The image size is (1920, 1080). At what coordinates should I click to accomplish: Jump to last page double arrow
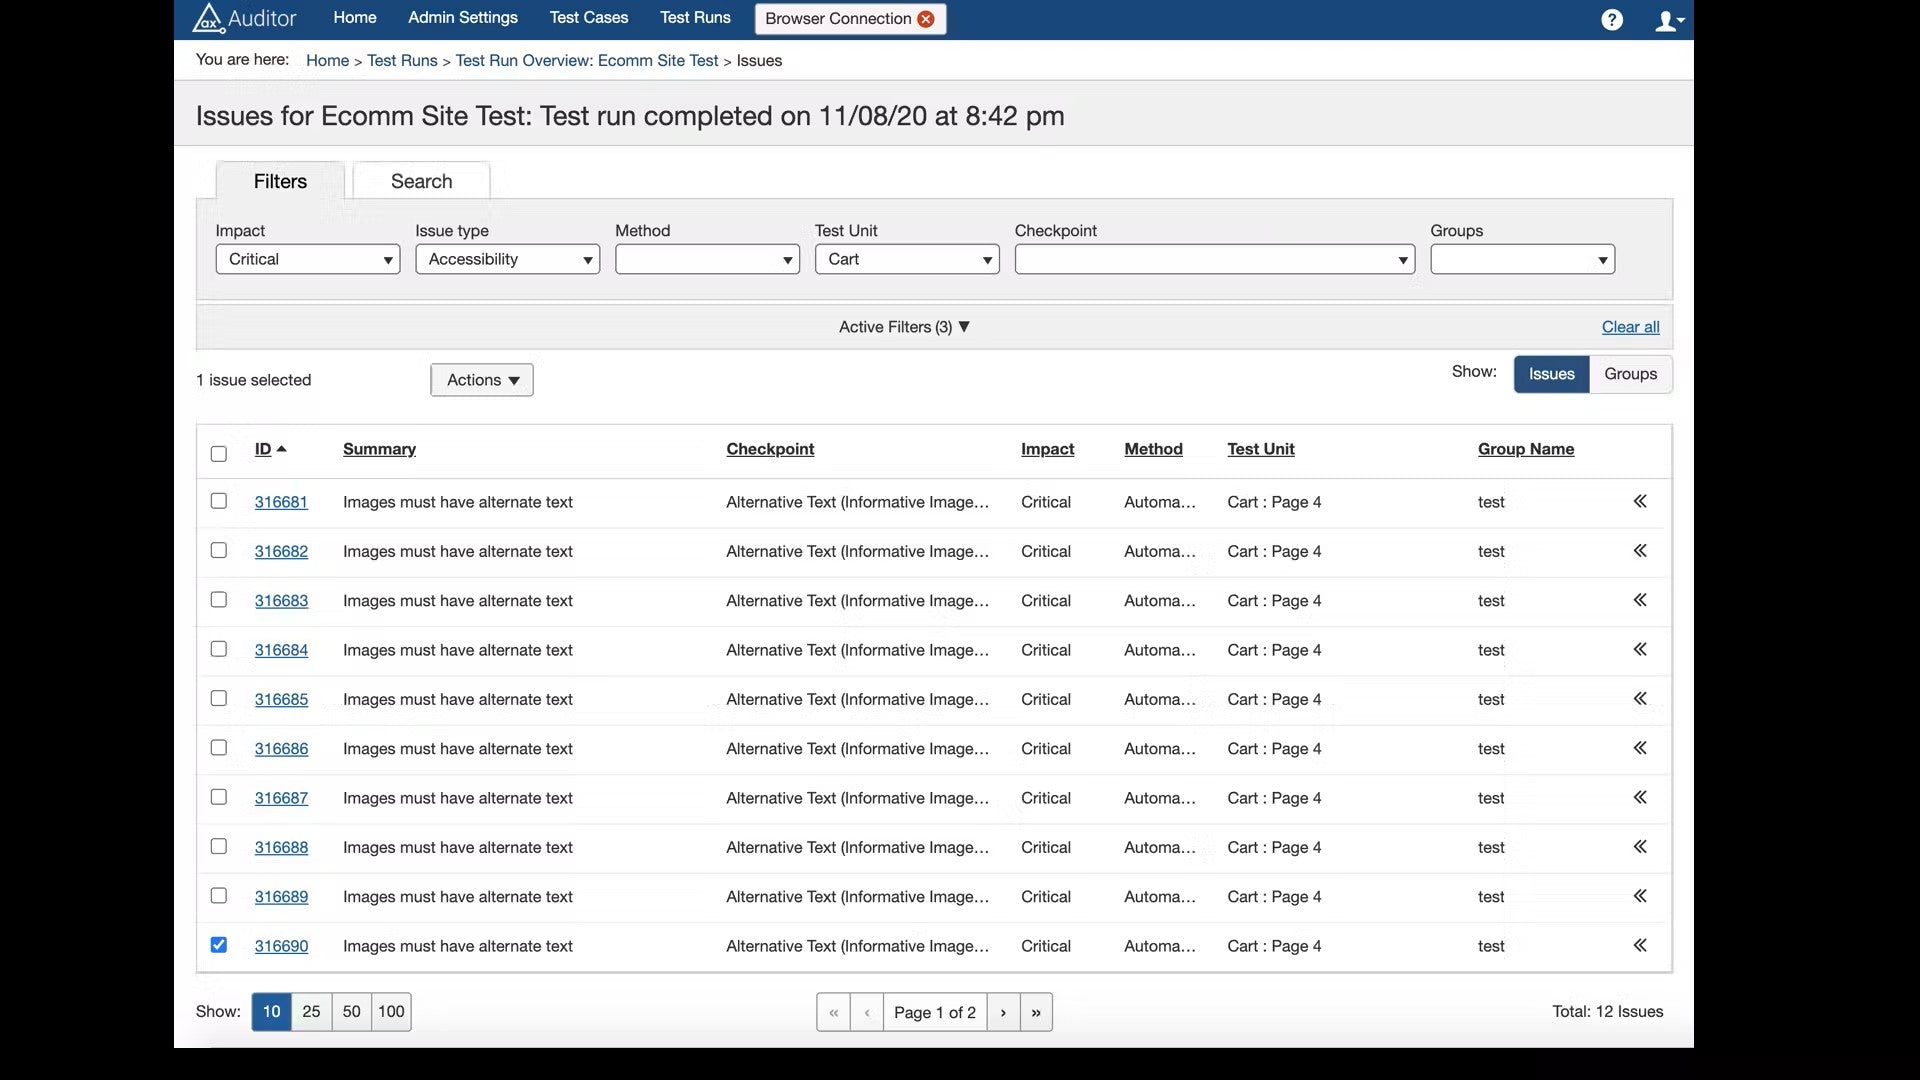click(1036, 1012)
